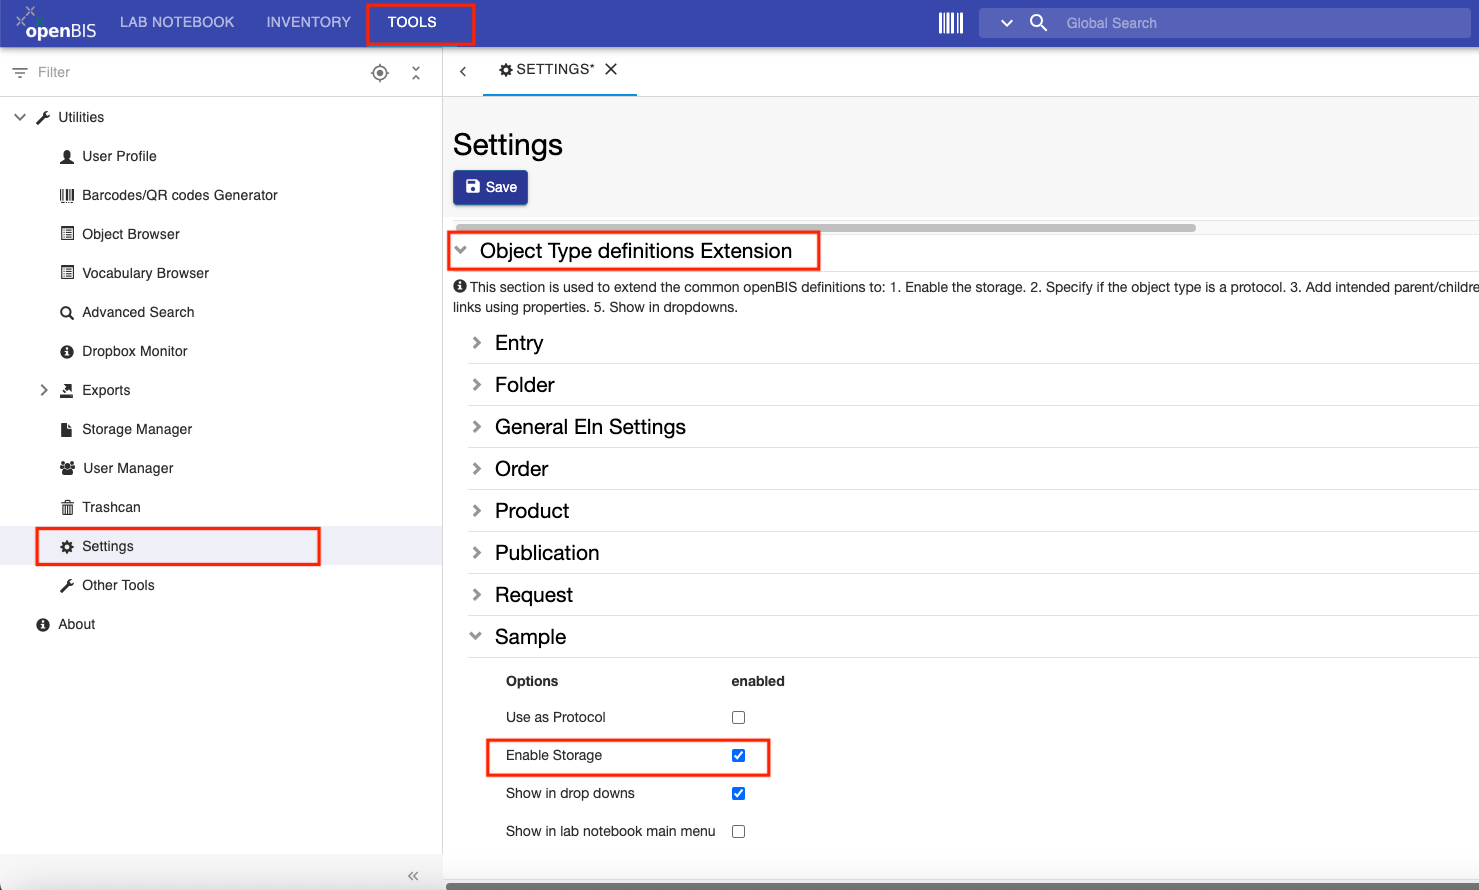Go back using the left chevron
Image resolution: width=1479 pixels, height=890 pixels.
(x=463, y=71)
